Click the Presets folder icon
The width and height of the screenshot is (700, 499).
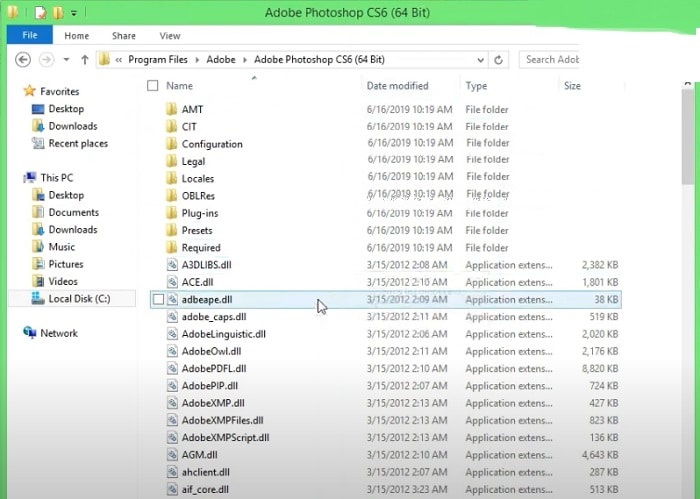pyautogui.click(x=171, y=230)
